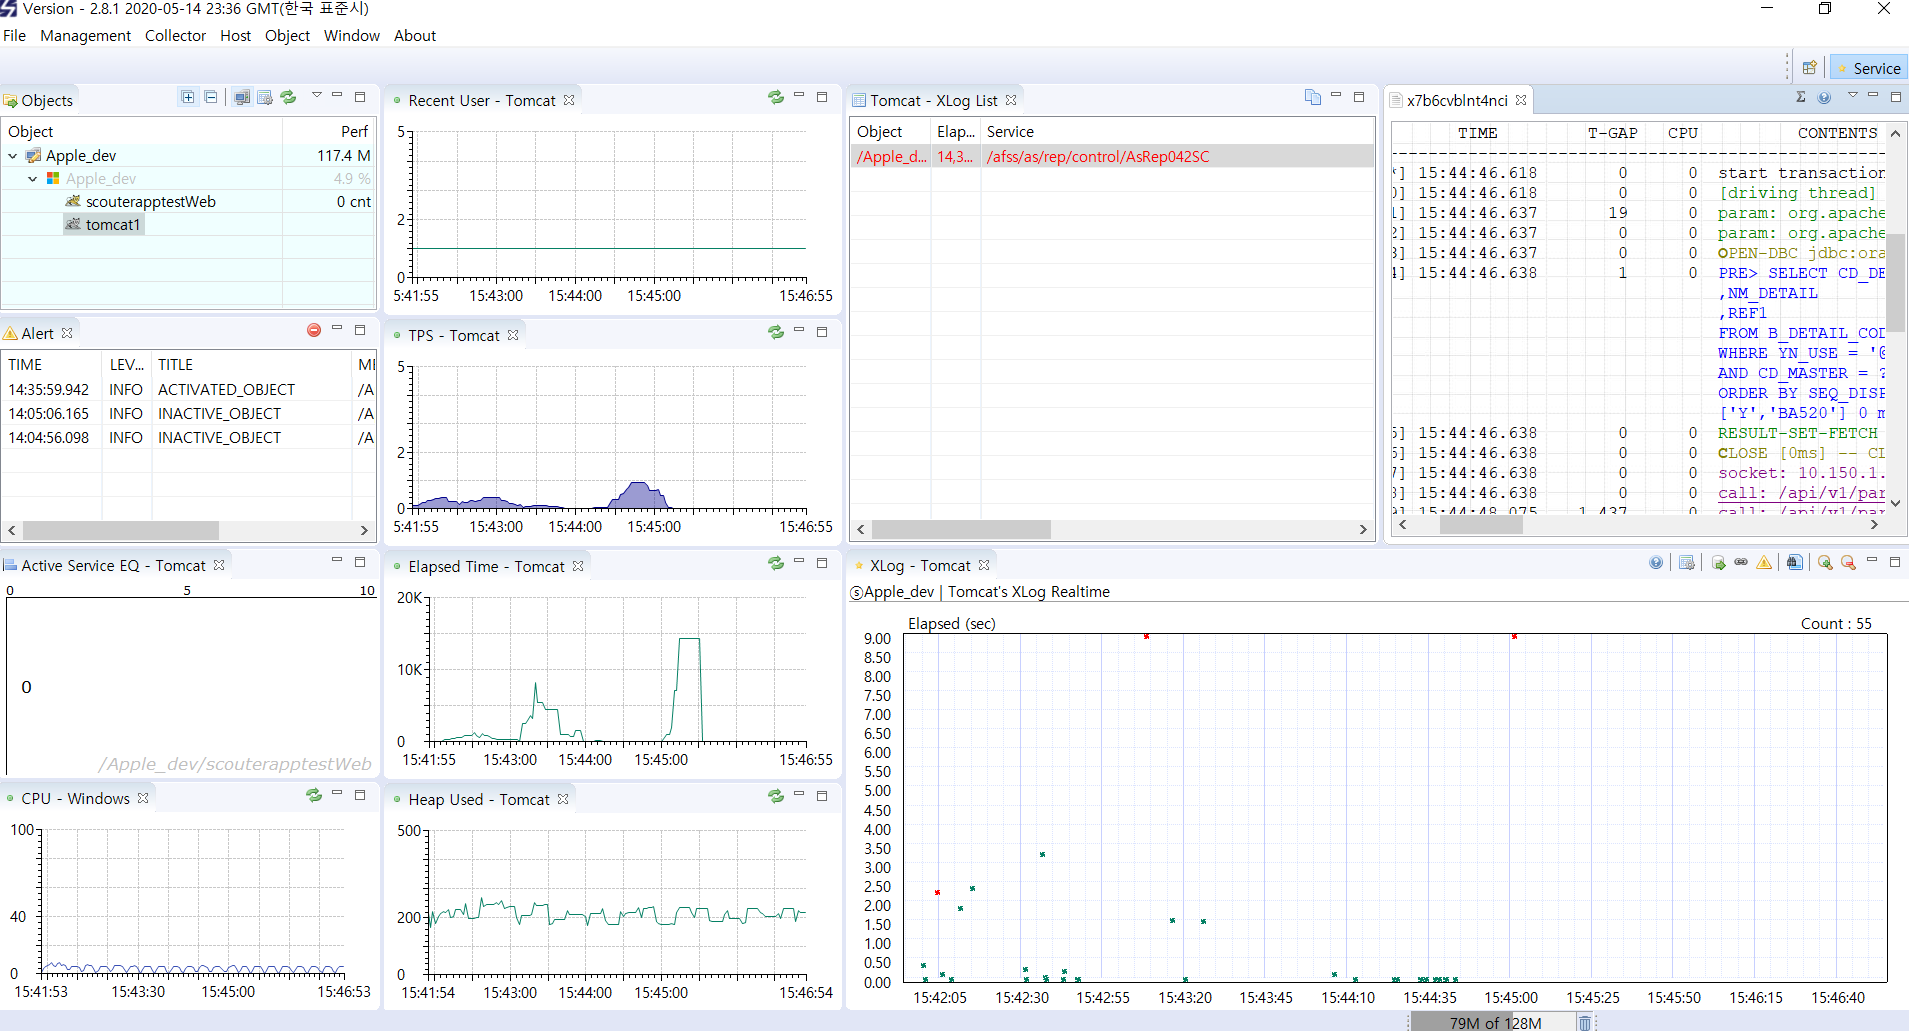Collapse the nested Apple_dev child node
1909x1031 pixels.
point(33,179)
